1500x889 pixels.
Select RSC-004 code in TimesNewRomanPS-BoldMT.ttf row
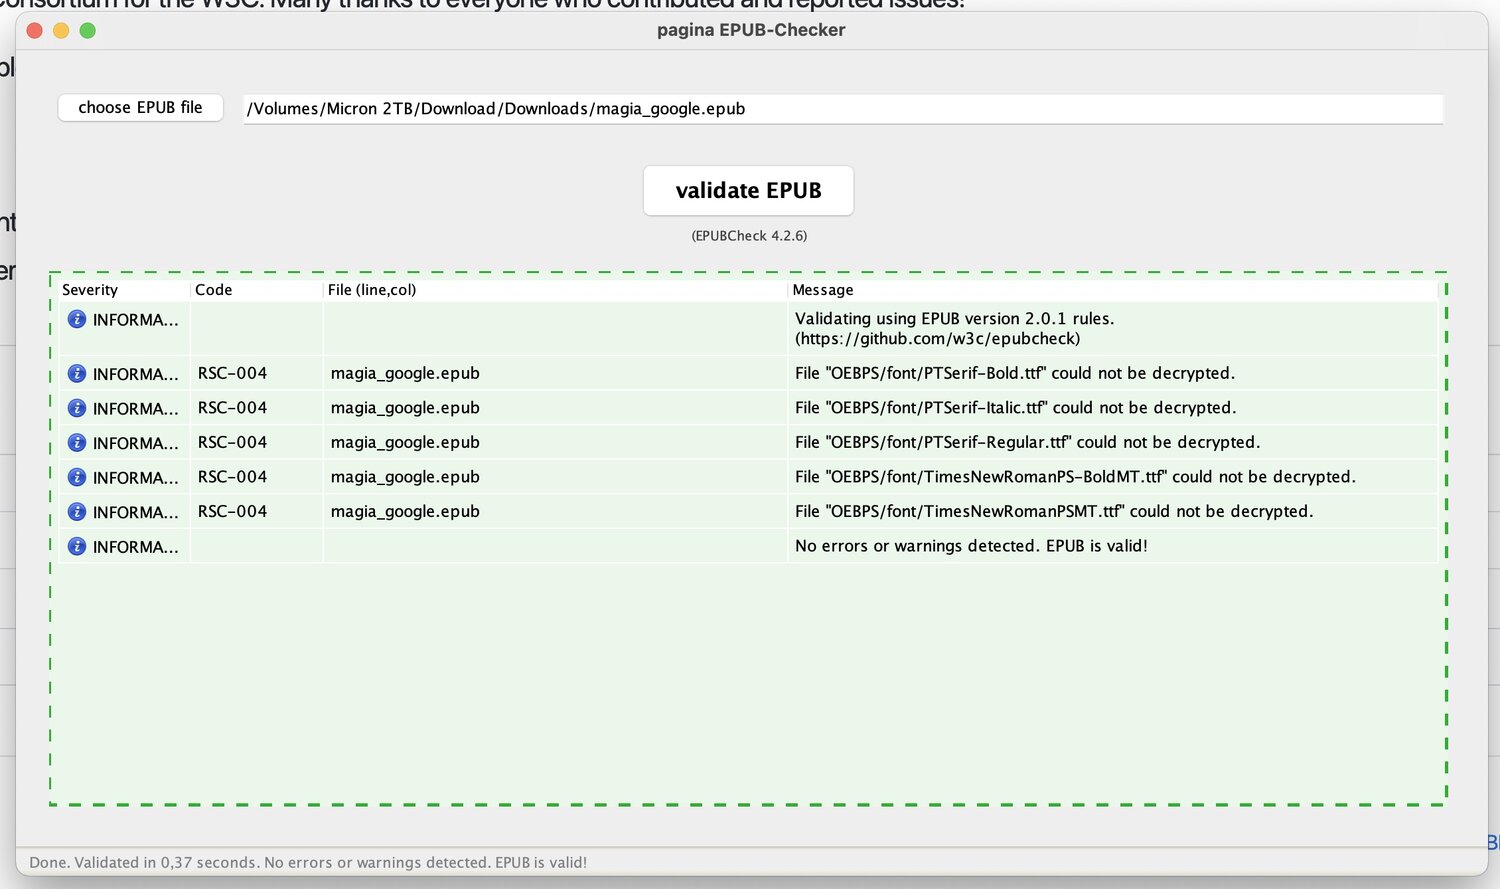pyautogui.click(x=232, y=477)
